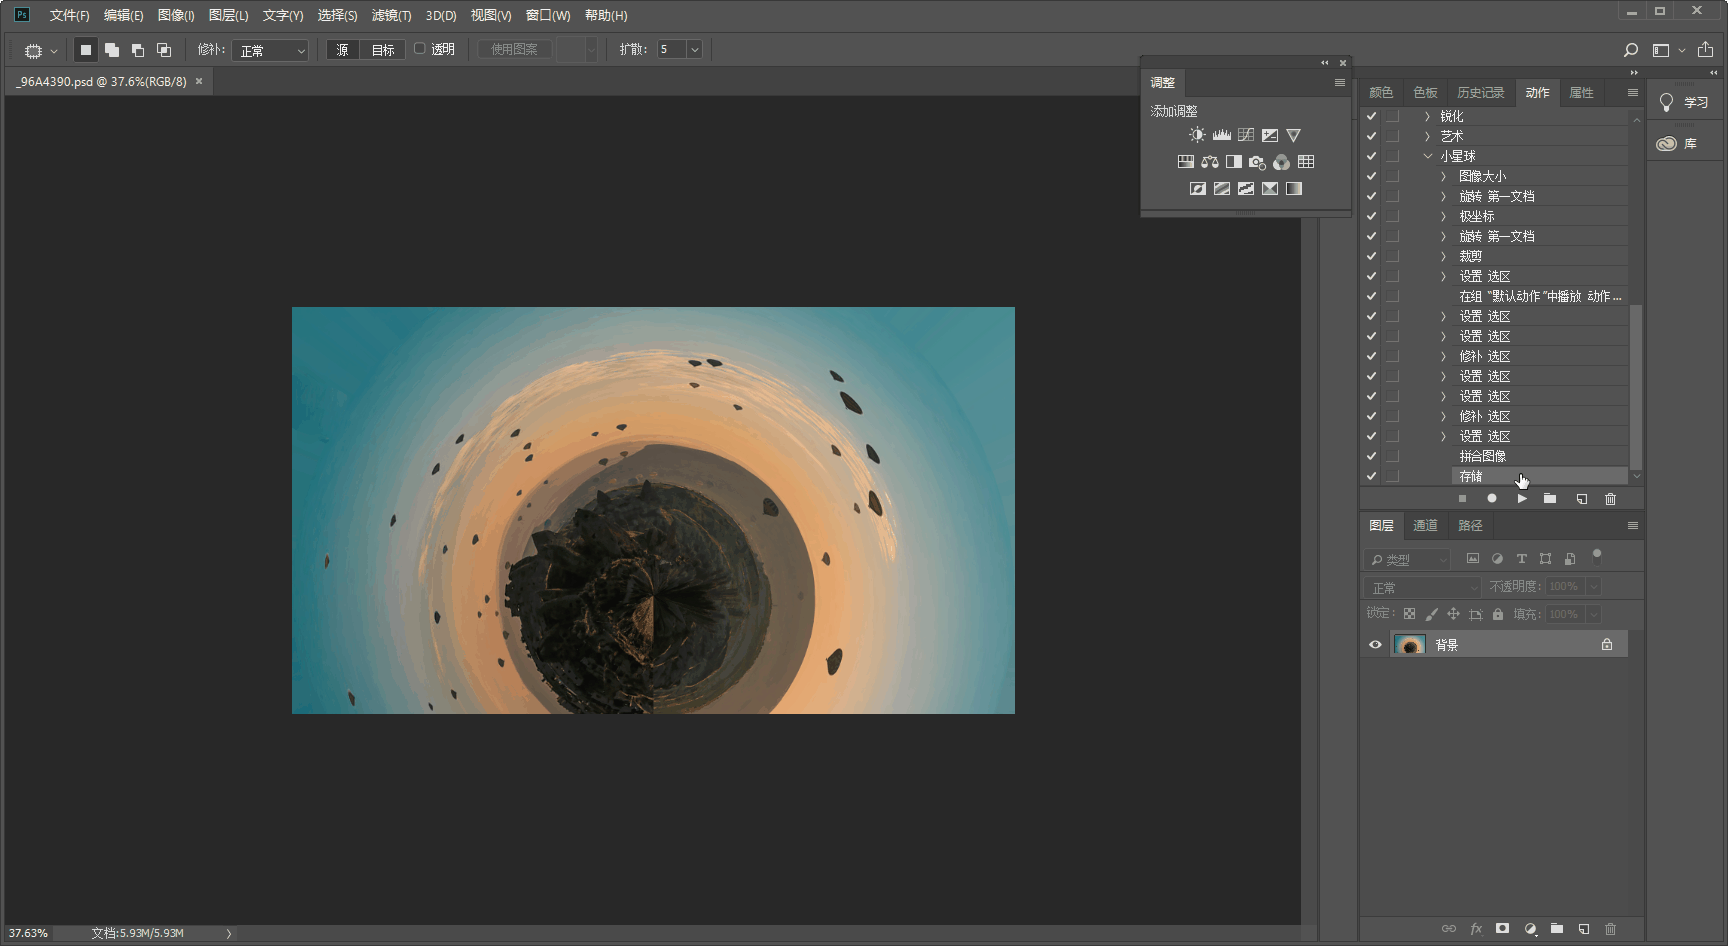The width and height of the screenshot is (1728, 946).
Task: Add a Brightness/Contrast adjustment
Action: tap(1197, 135)
